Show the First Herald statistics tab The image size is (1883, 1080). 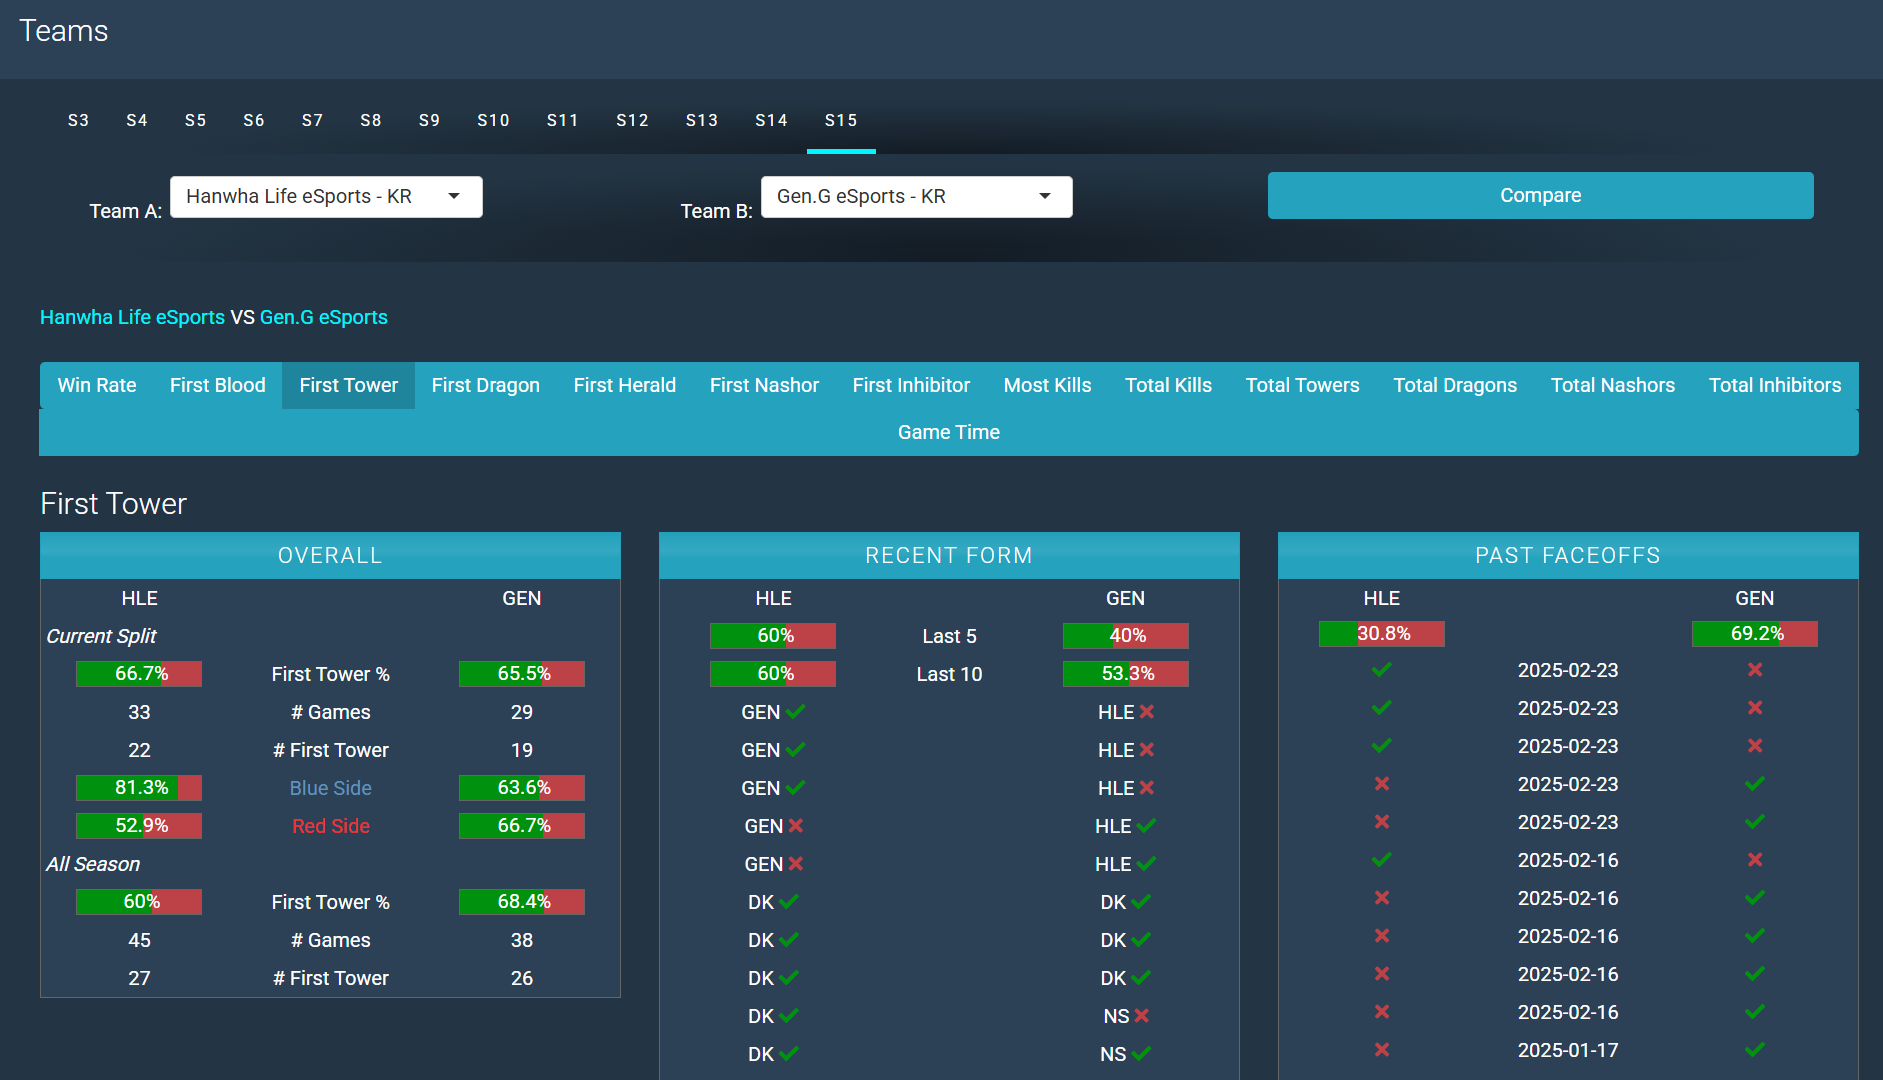(625, 385)
